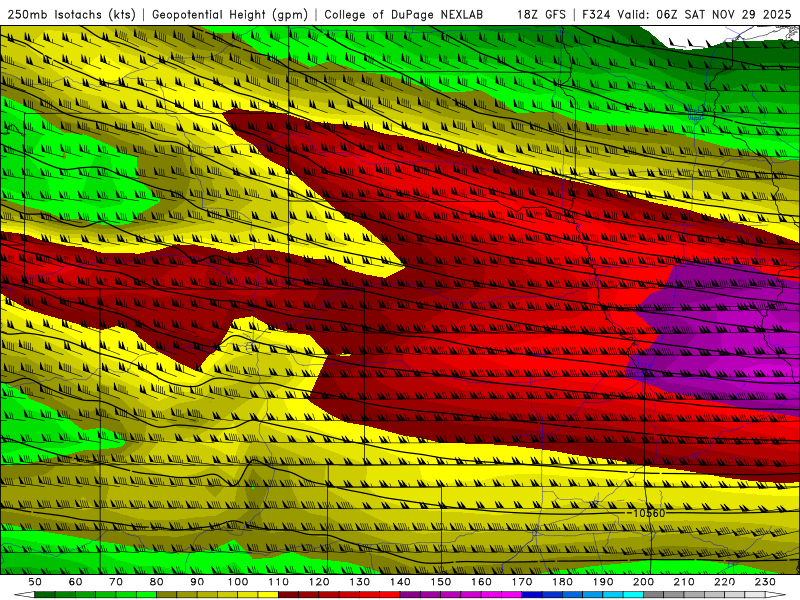
Task: Click the '150' value on the color scale
Action: tap(441, 582)
